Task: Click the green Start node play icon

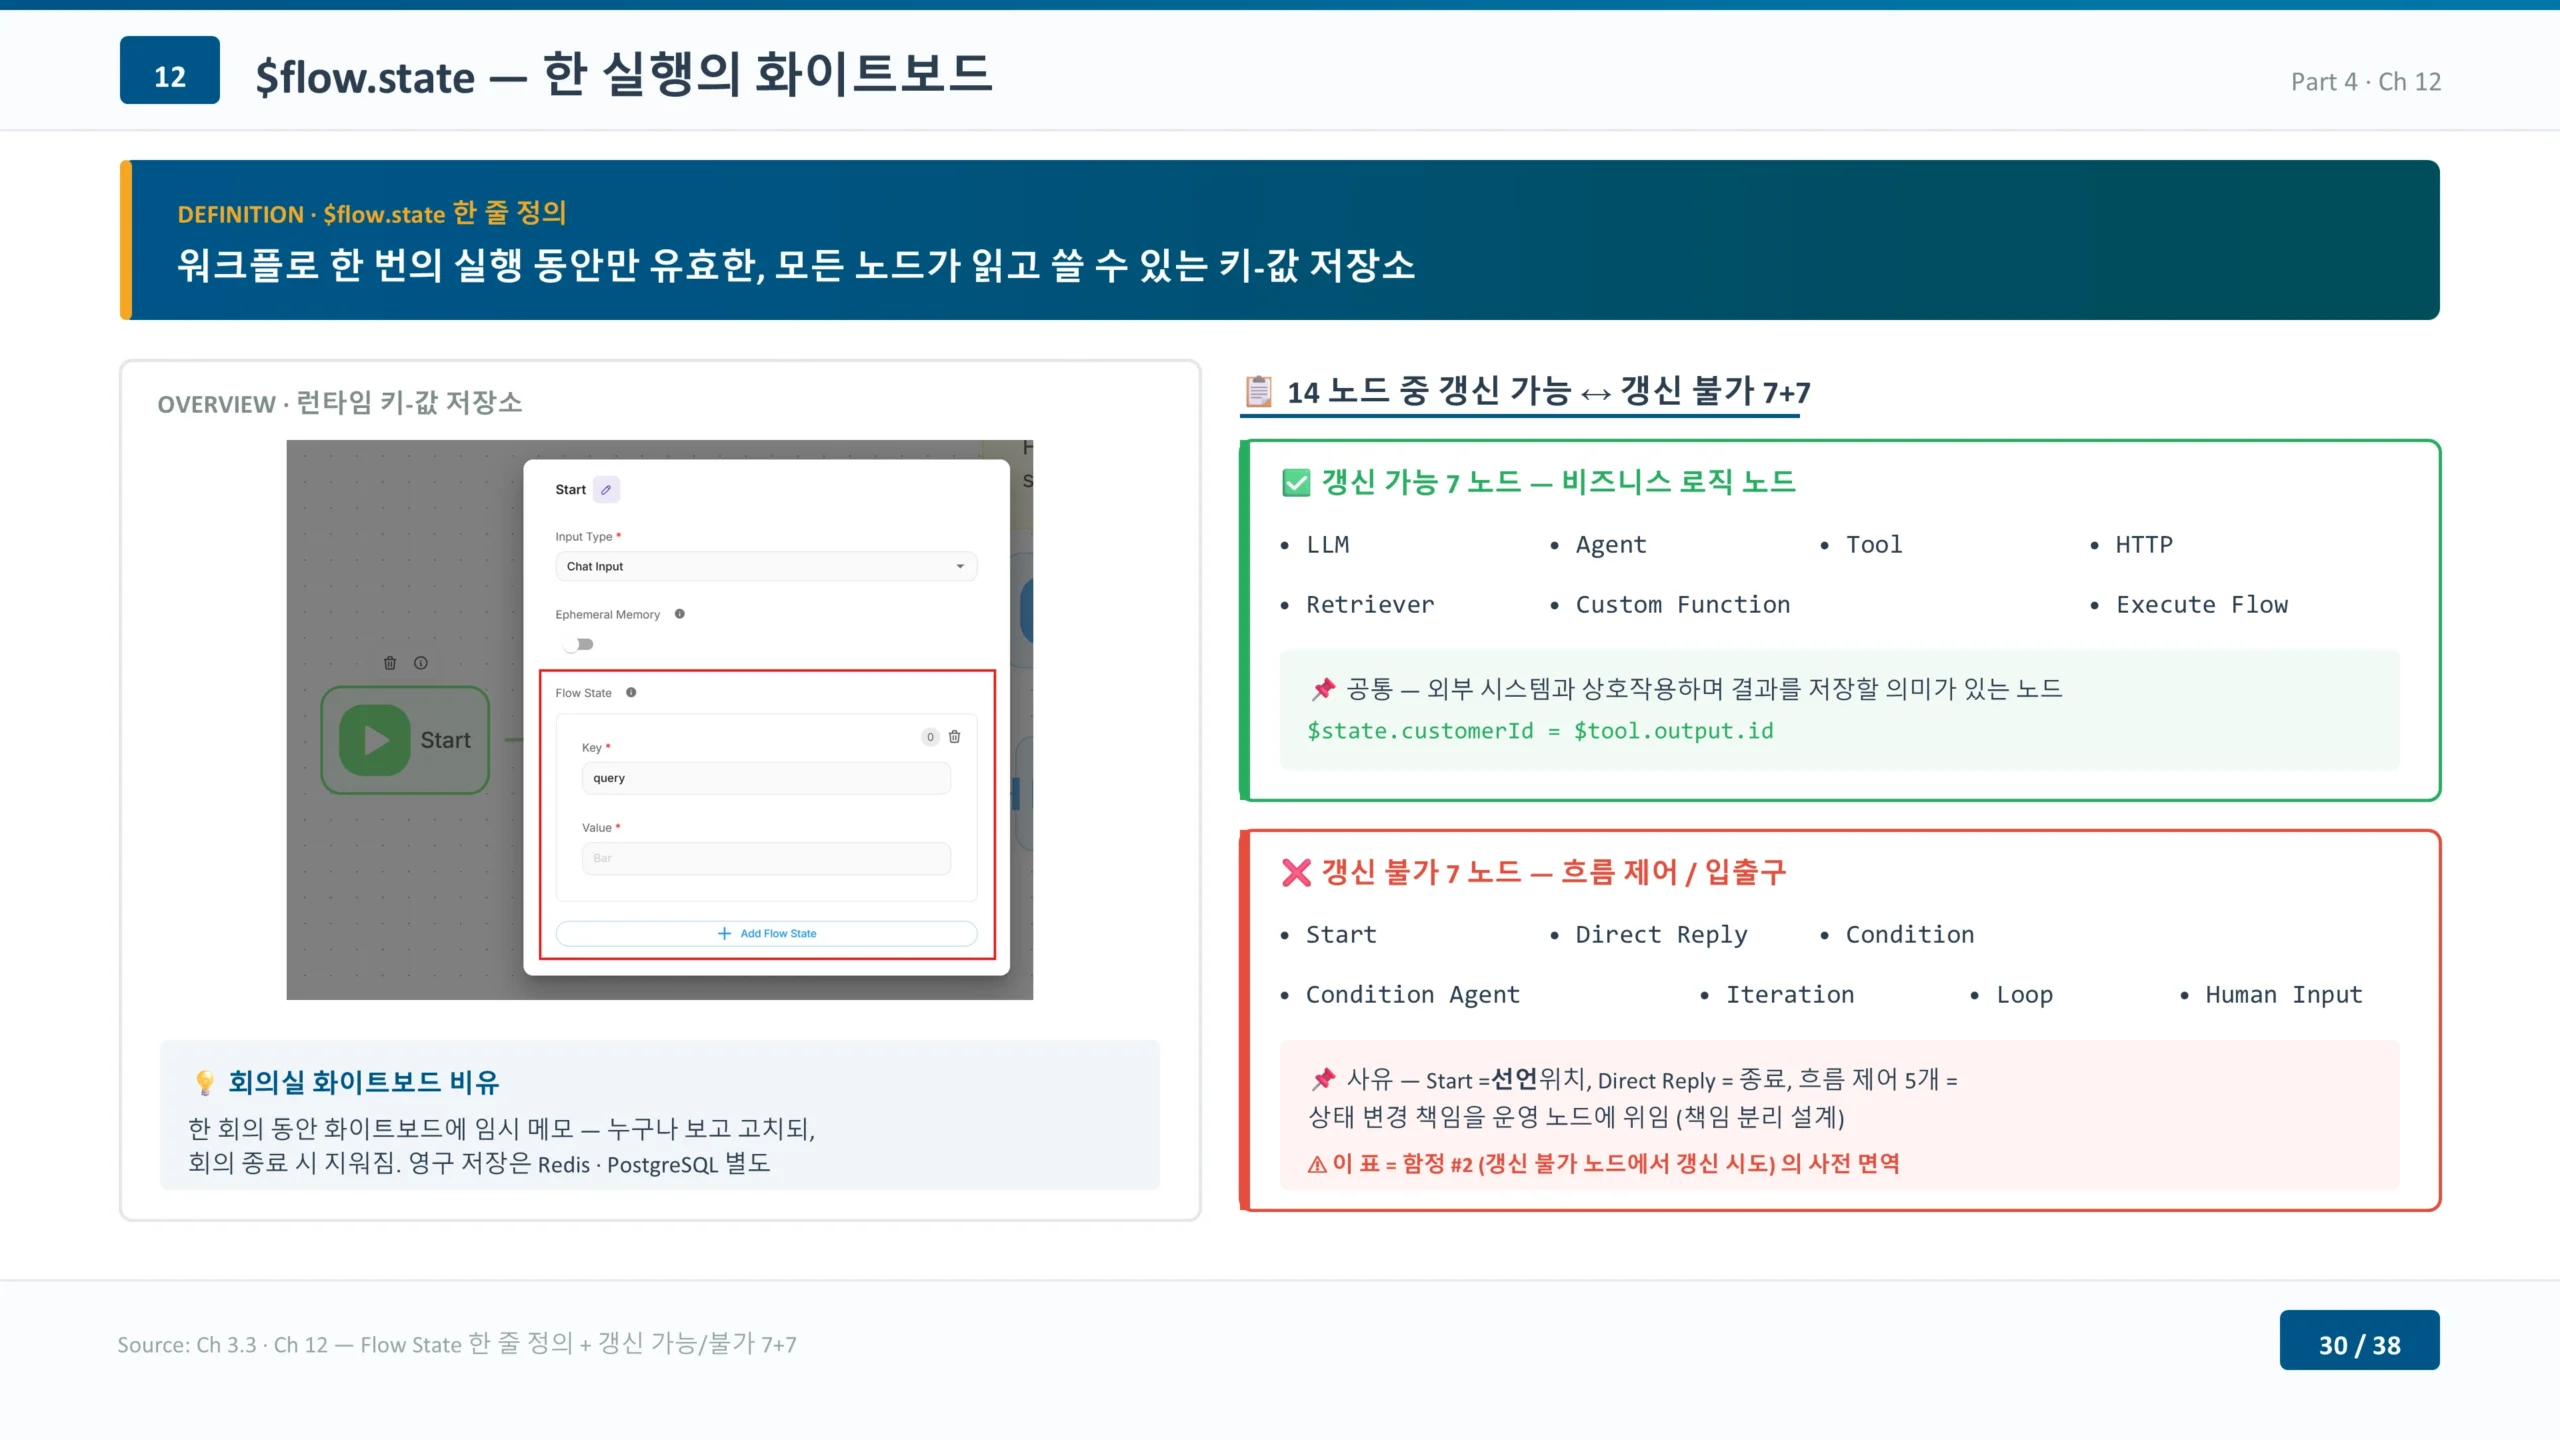Action: point(375,740)
